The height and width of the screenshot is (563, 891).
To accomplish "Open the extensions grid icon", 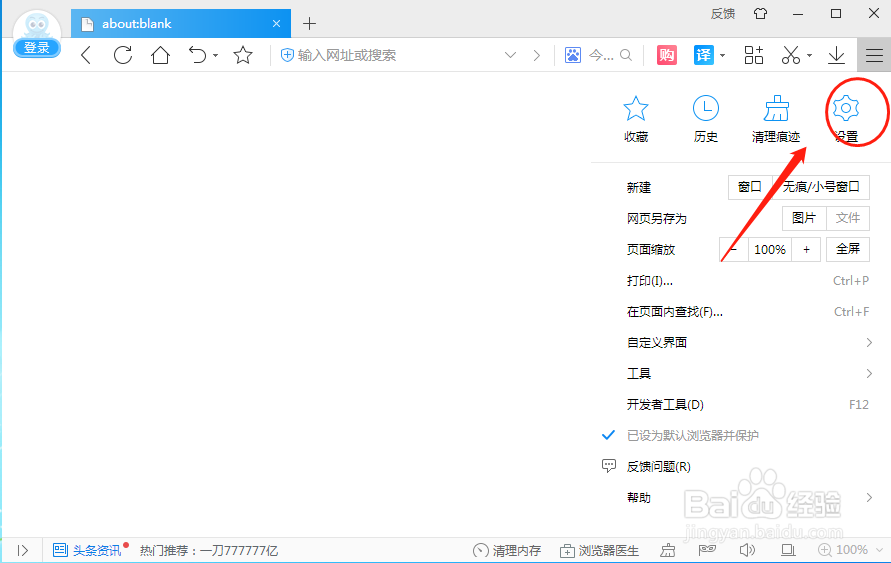I will click(x=753, y=55).
